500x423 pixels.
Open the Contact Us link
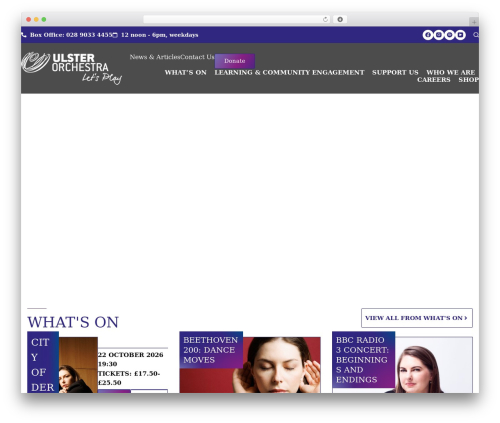[x=197, y=57]
